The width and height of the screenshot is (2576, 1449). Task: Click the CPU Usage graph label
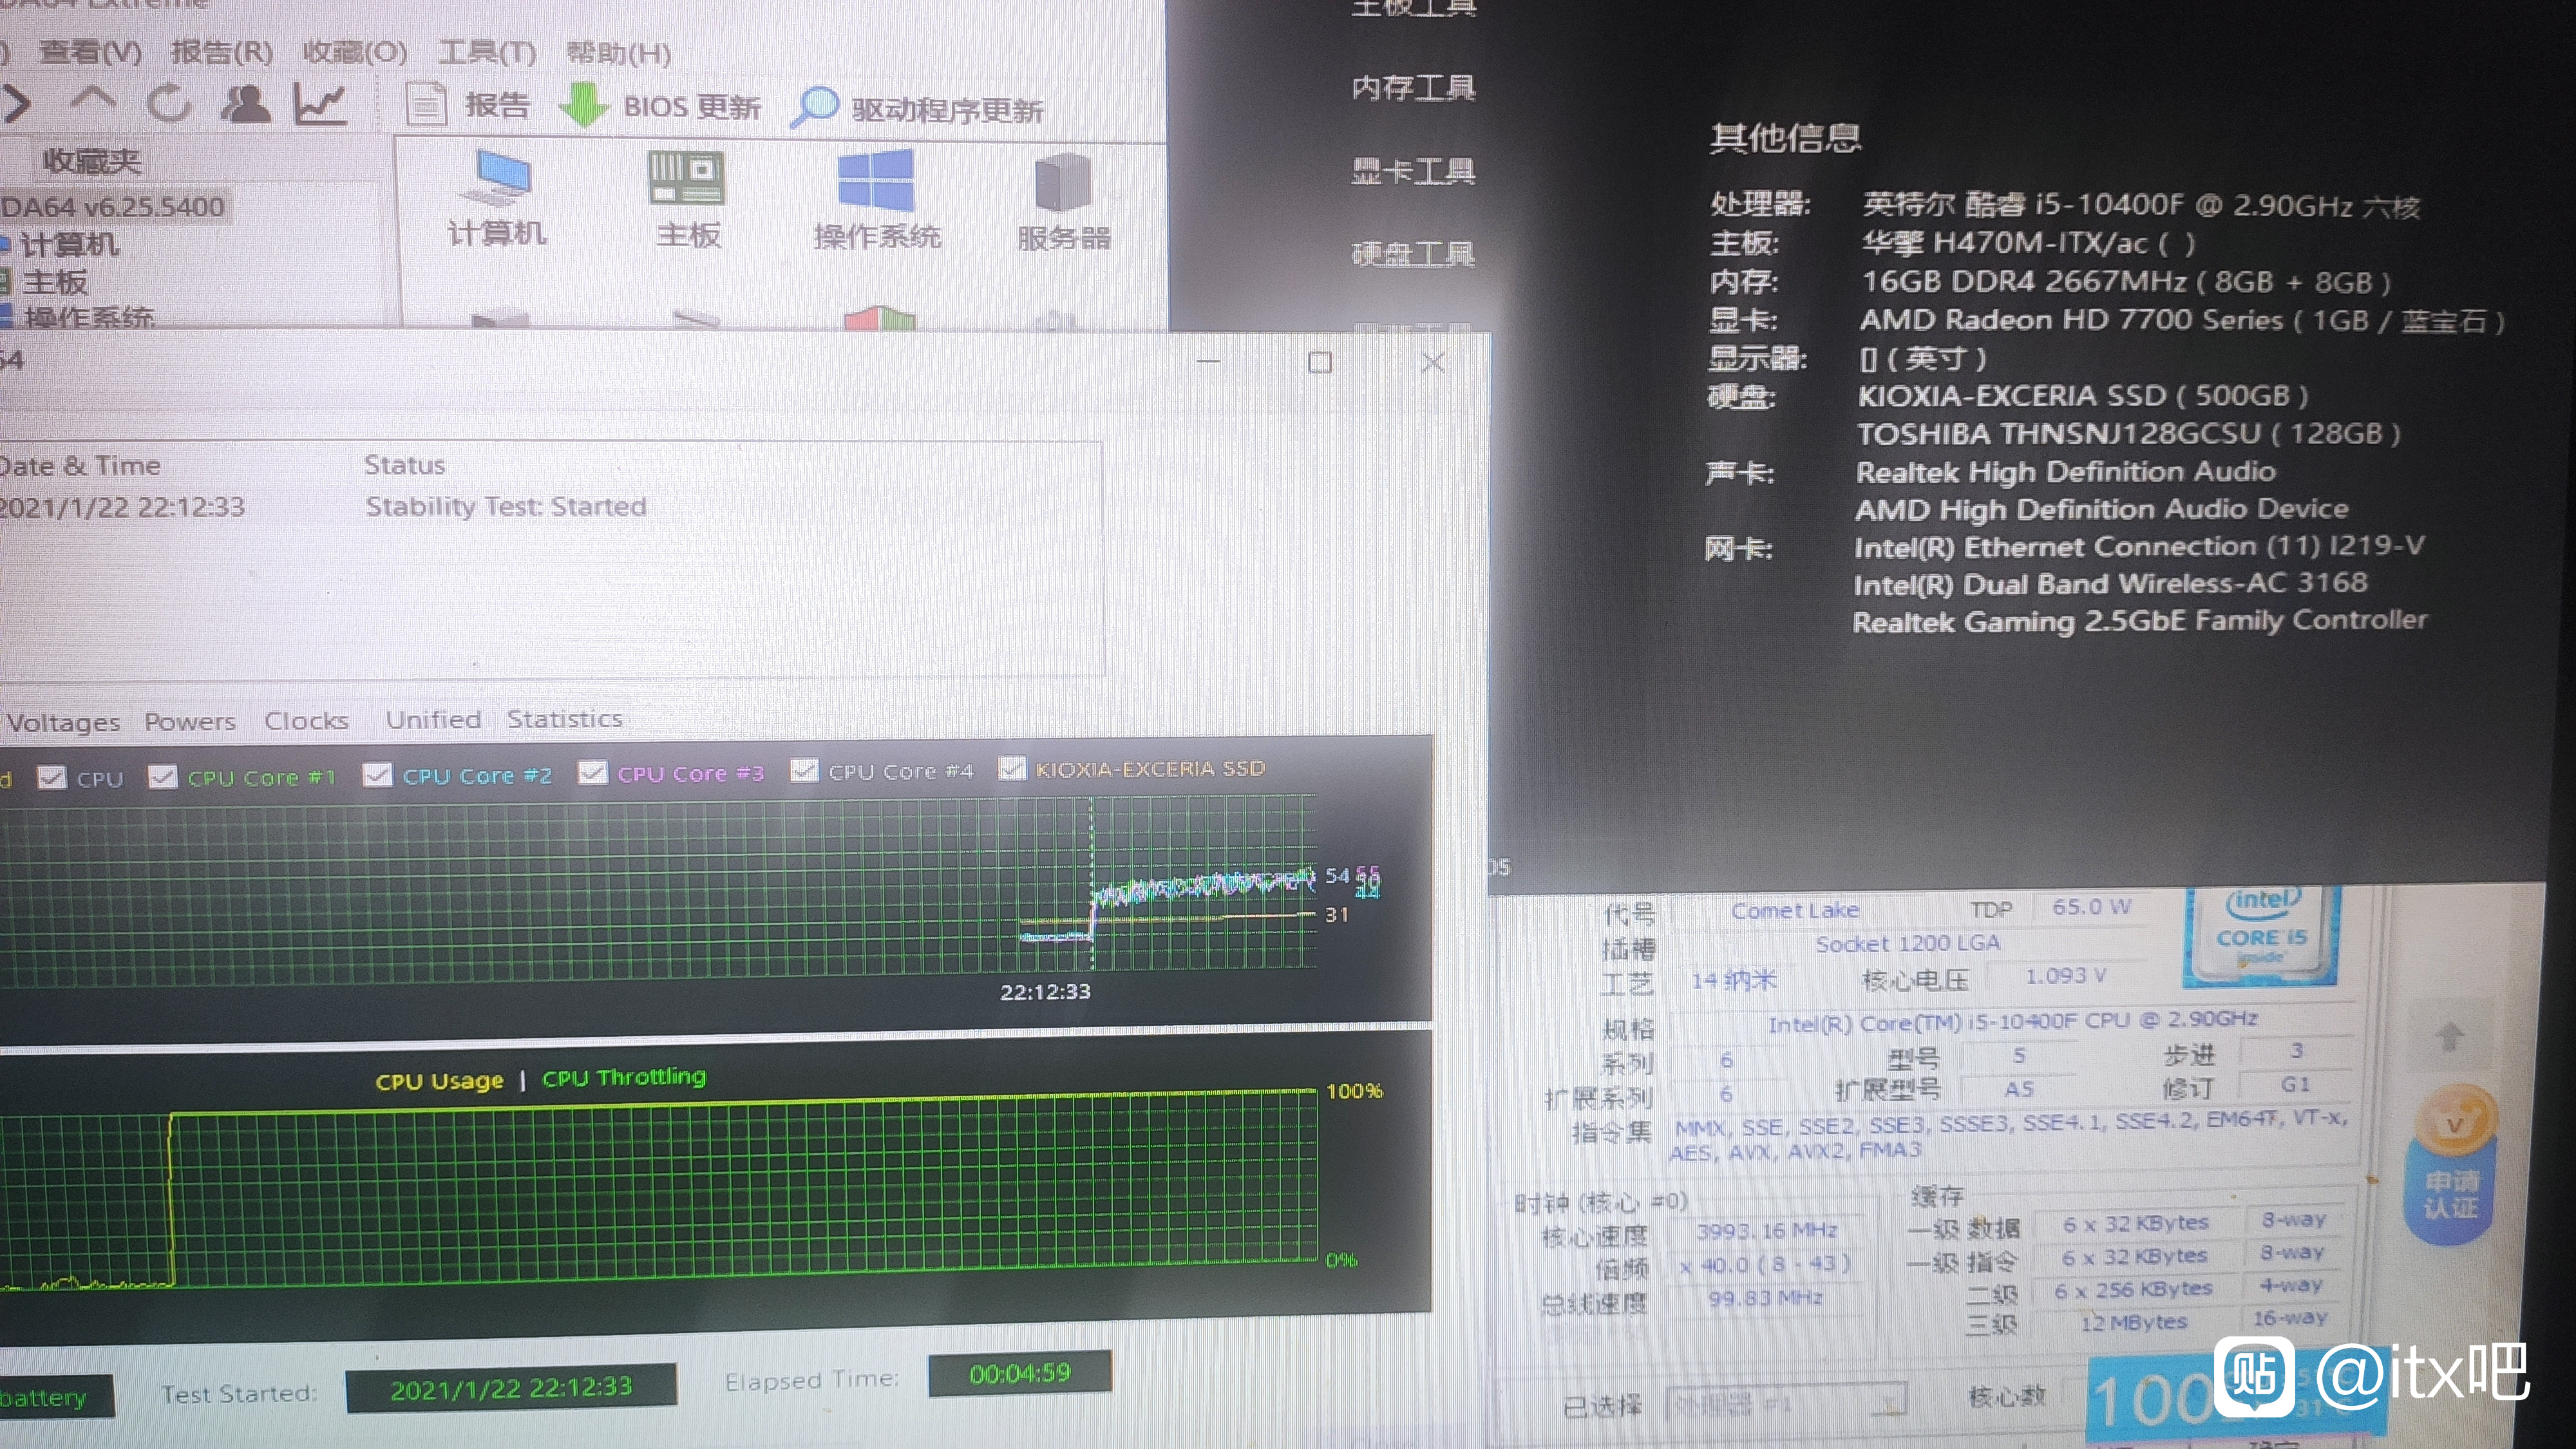click(x=439, y=1081)
